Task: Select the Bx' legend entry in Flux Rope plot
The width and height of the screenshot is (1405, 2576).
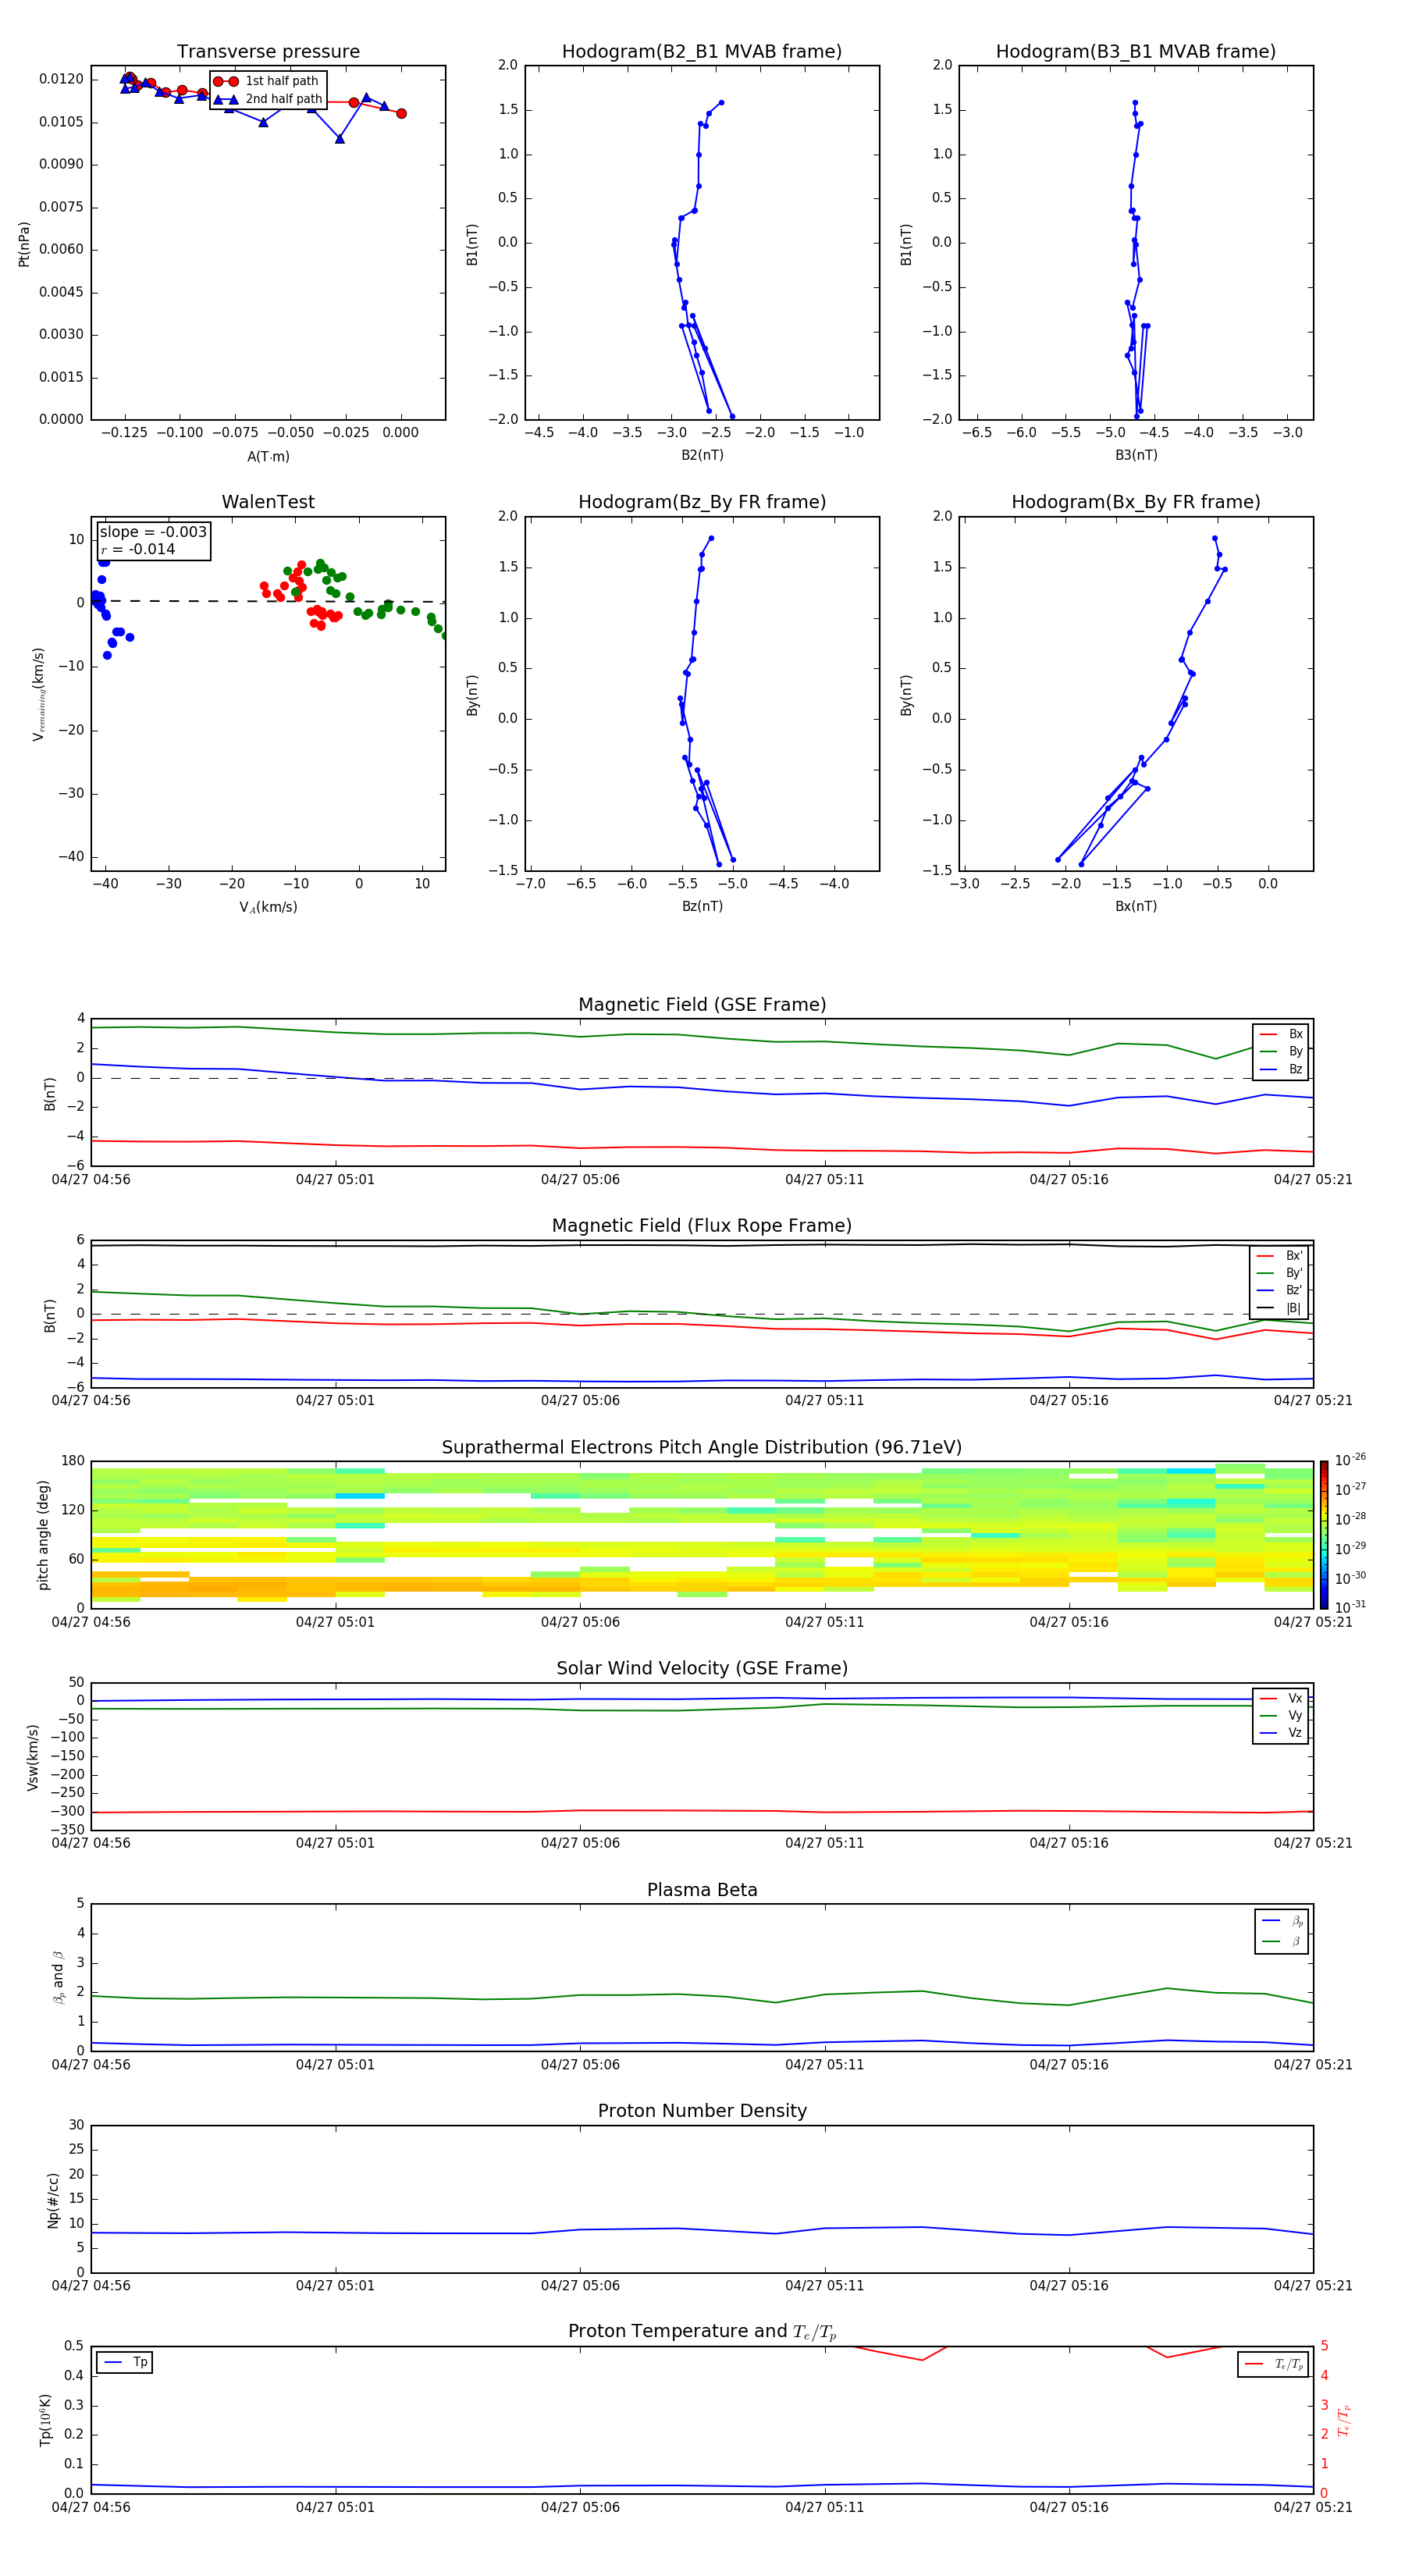Action: coord(1280,1256)
